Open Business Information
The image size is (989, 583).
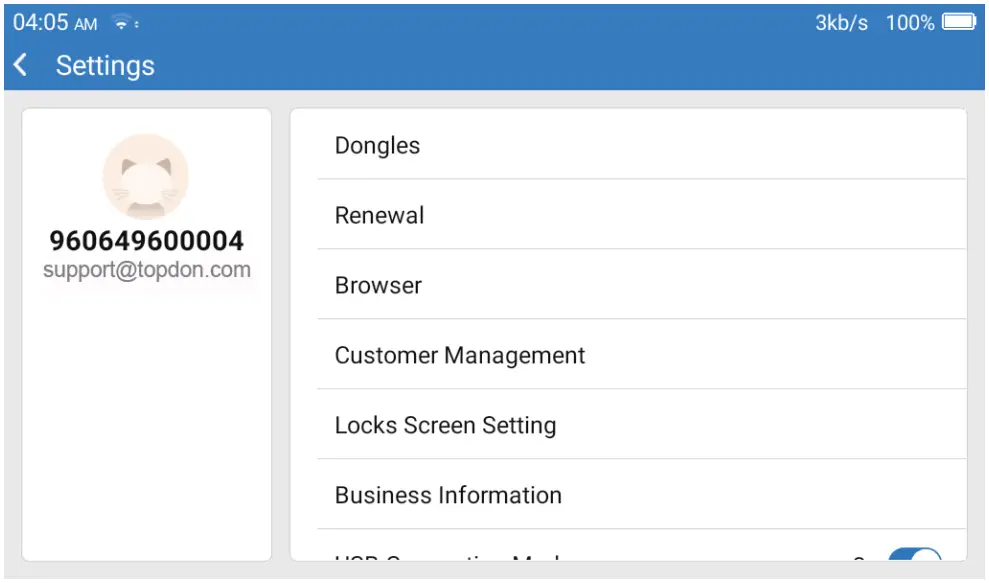(448, 496)
